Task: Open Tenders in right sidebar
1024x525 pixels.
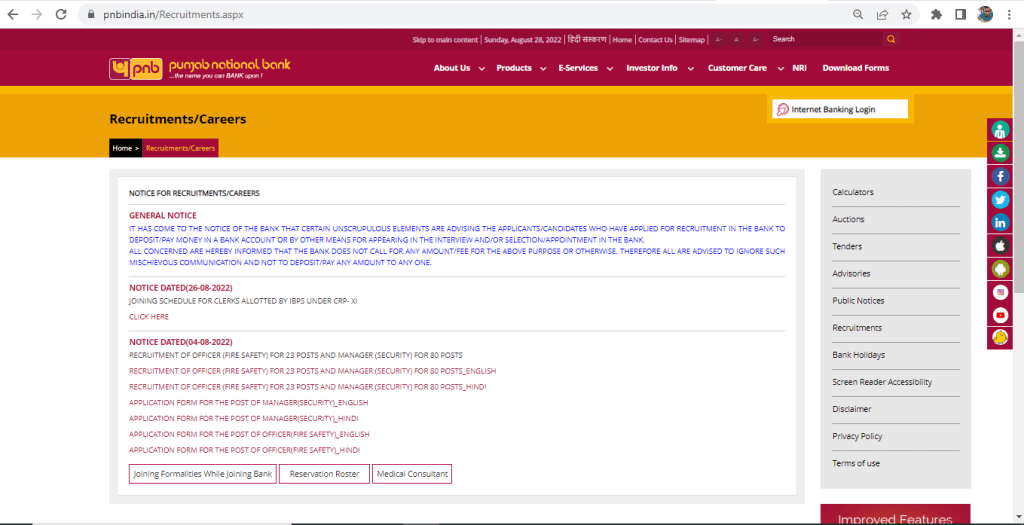Action: click(847, 246)
